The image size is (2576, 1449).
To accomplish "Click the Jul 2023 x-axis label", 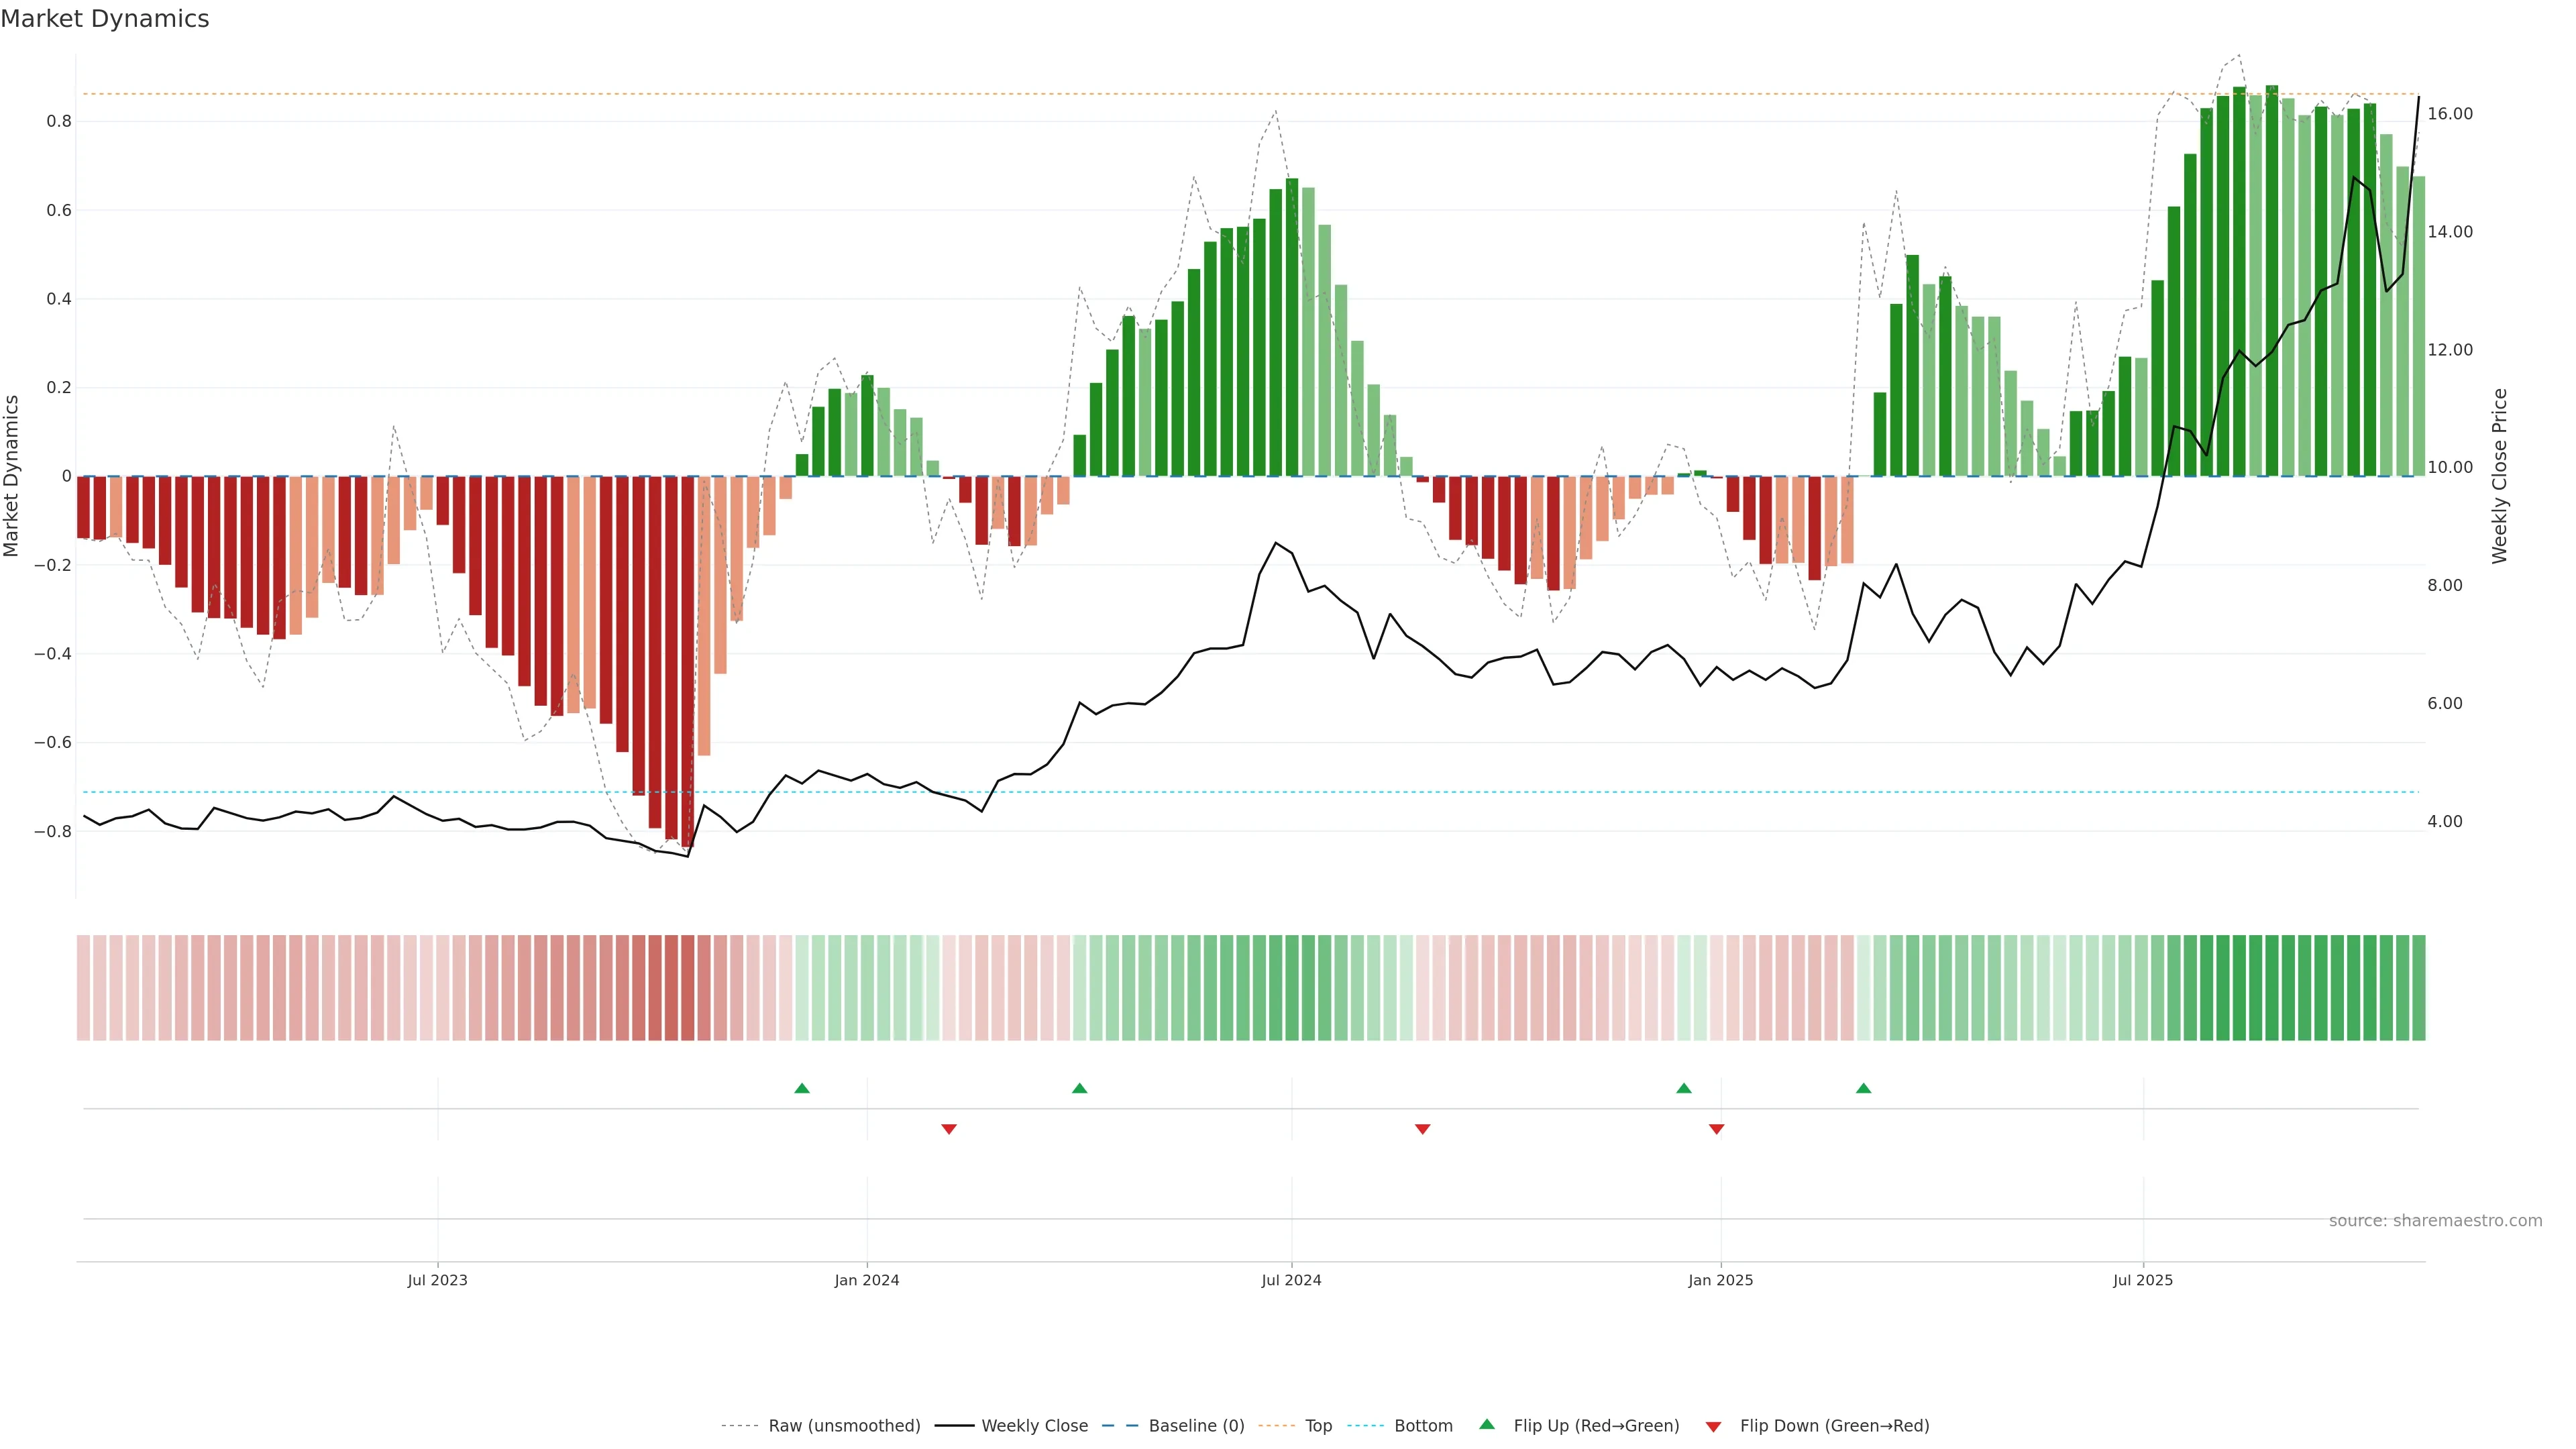I will pos(437,1280).
